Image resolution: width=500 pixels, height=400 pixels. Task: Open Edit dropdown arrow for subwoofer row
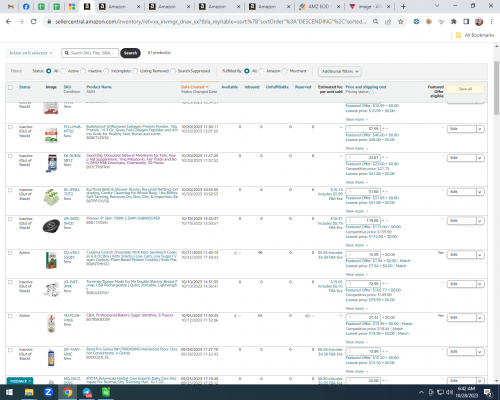pos(480,221)
